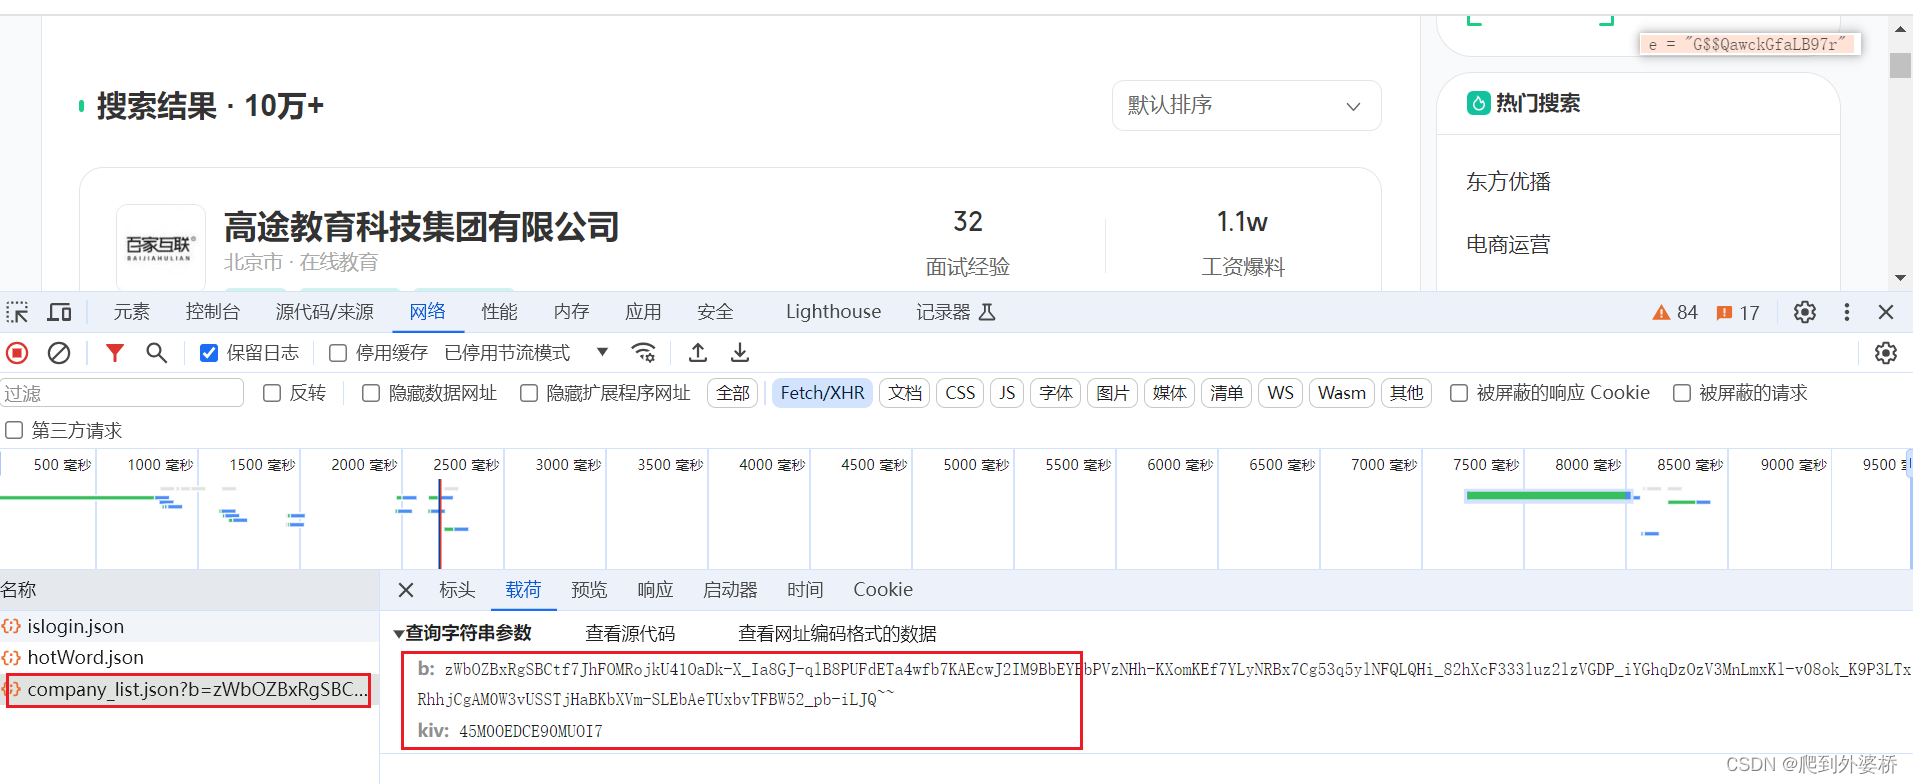Open the Cookie detail tab
This screenshot has width=1913, height=784.
[x=883, y=590]
